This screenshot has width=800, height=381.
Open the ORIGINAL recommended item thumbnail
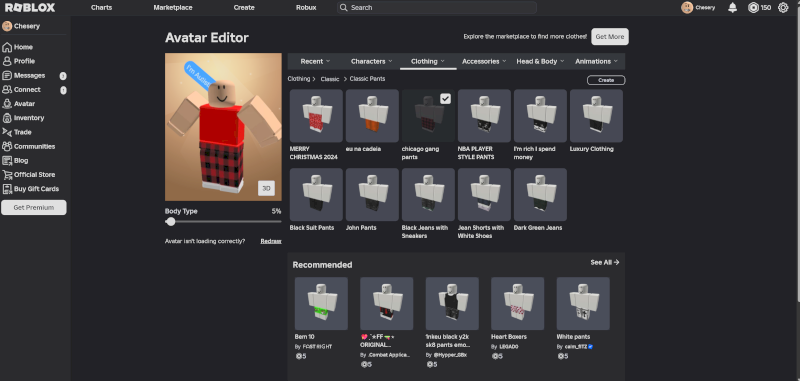point(387,303)
